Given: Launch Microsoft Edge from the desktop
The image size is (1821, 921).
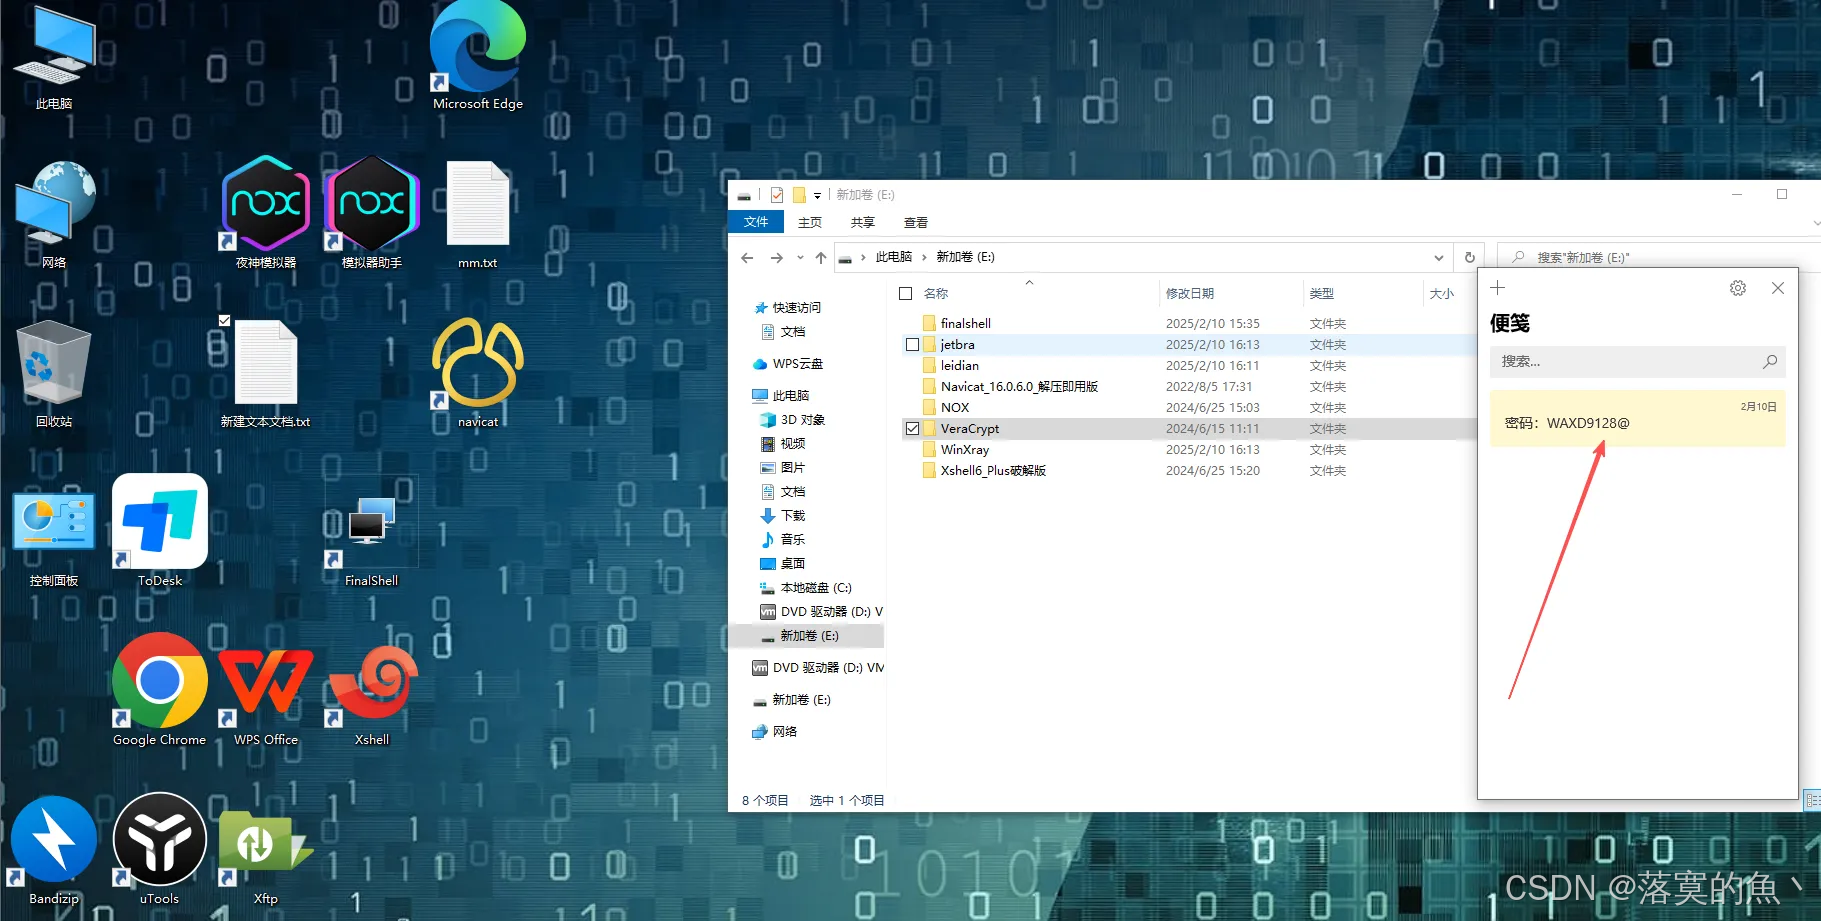Looking at the screenshot, I should pos(478,56).
